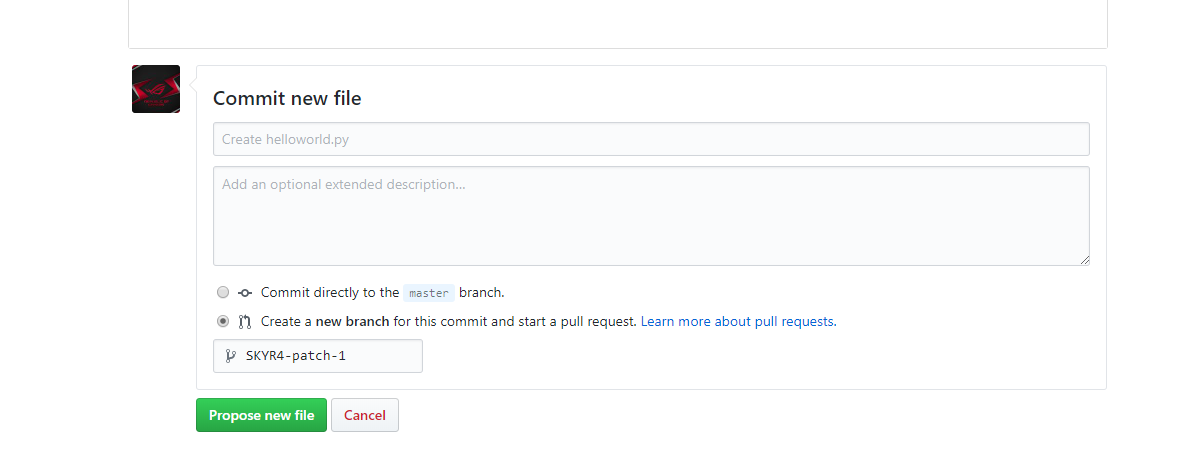Click the file editor panel above the commit form

click(617, 22)
